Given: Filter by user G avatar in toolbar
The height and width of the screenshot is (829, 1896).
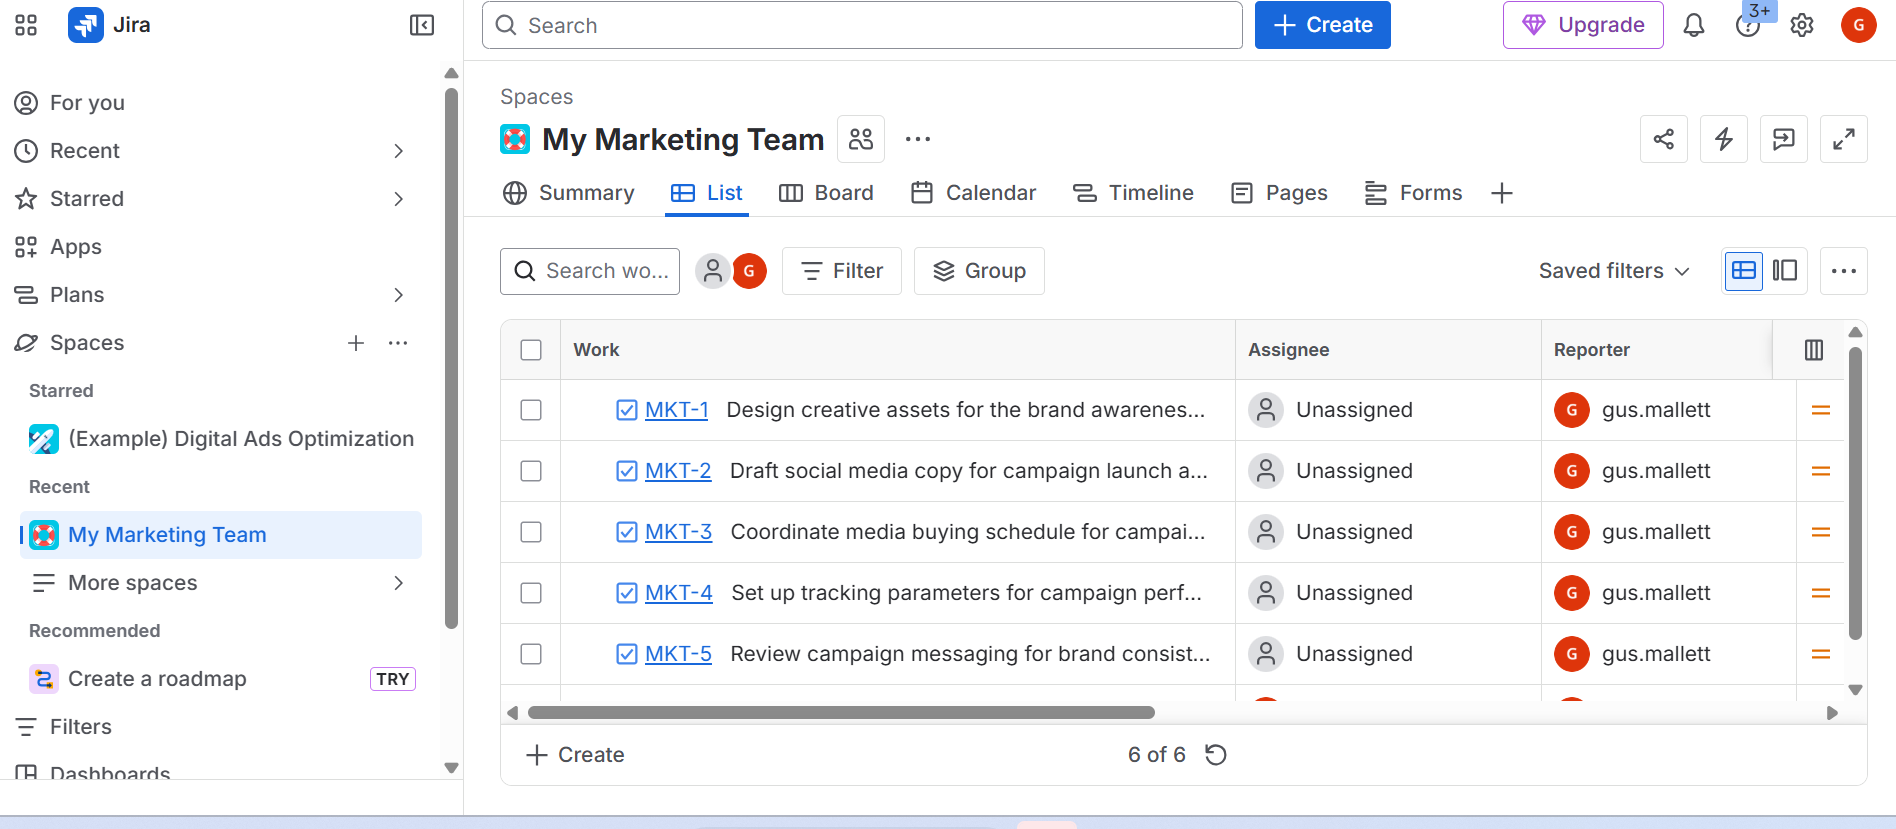Looking at the screenshot, I should 749,271.
